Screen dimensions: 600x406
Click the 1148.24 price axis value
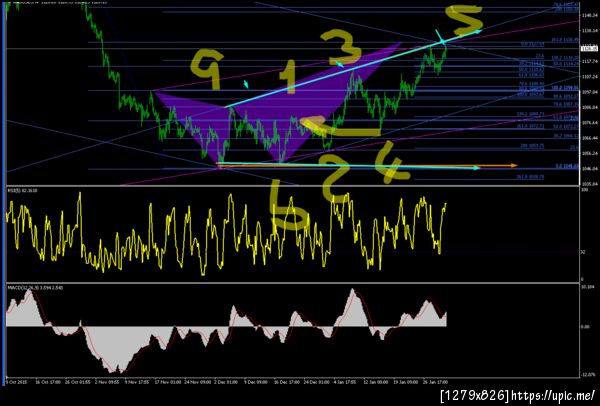click(590, 15)
